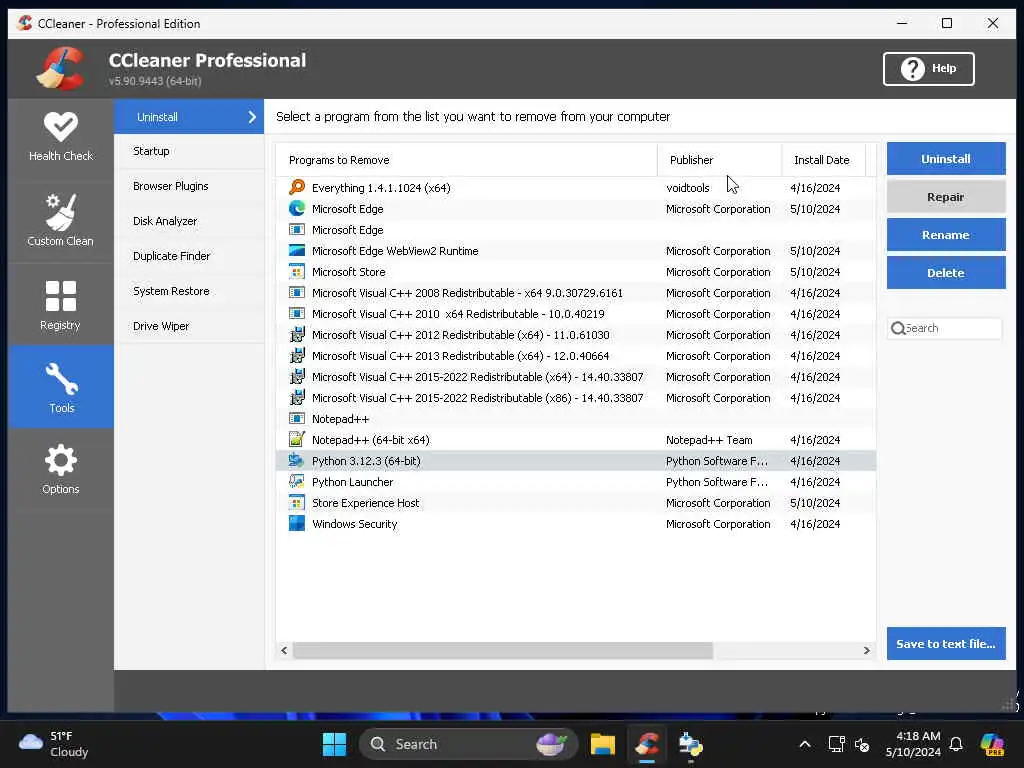This screenshot has width=1024, height=768.
Task: Select Visual C++ 2015-2022 Redistributable (x64) row
Action: coord(575,377)
